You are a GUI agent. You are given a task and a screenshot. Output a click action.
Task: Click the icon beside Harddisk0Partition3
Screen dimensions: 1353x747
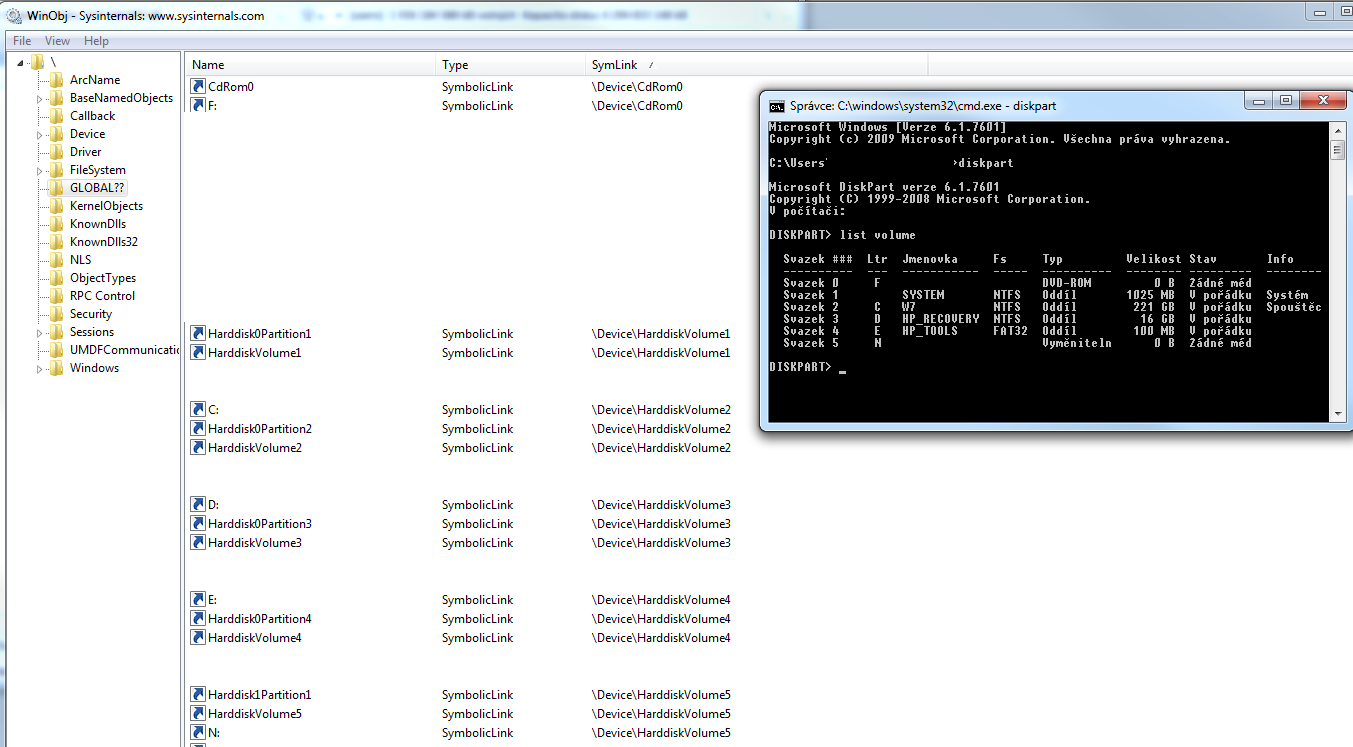[x=198, y=524]
